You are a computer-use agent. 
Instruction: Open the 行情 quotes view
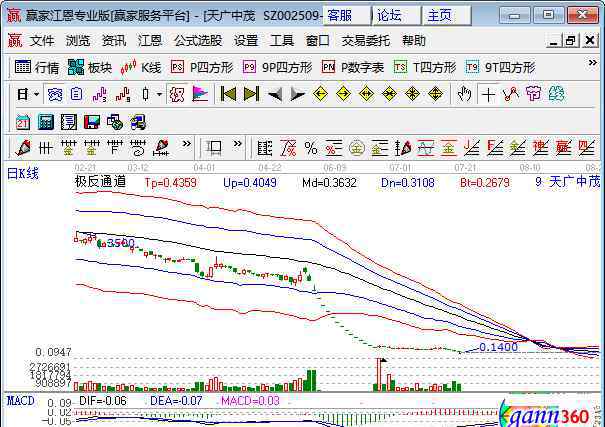38,67
